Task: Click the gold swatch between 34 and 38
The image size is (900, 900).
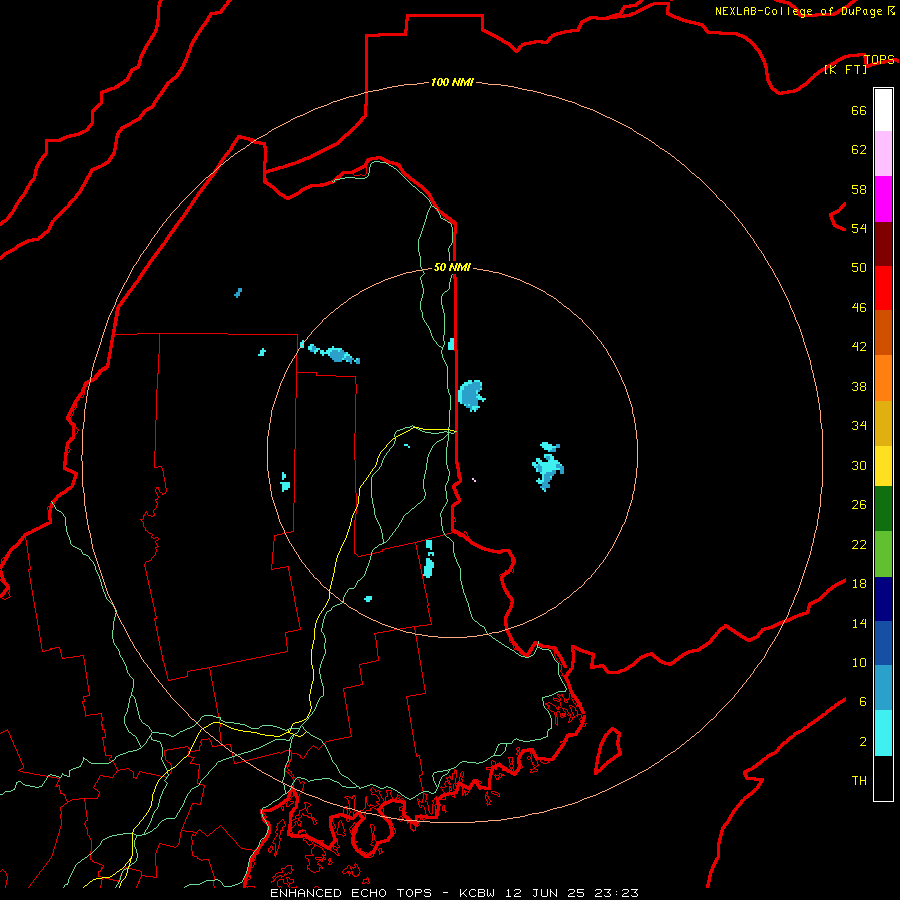Action: [883, 423]
